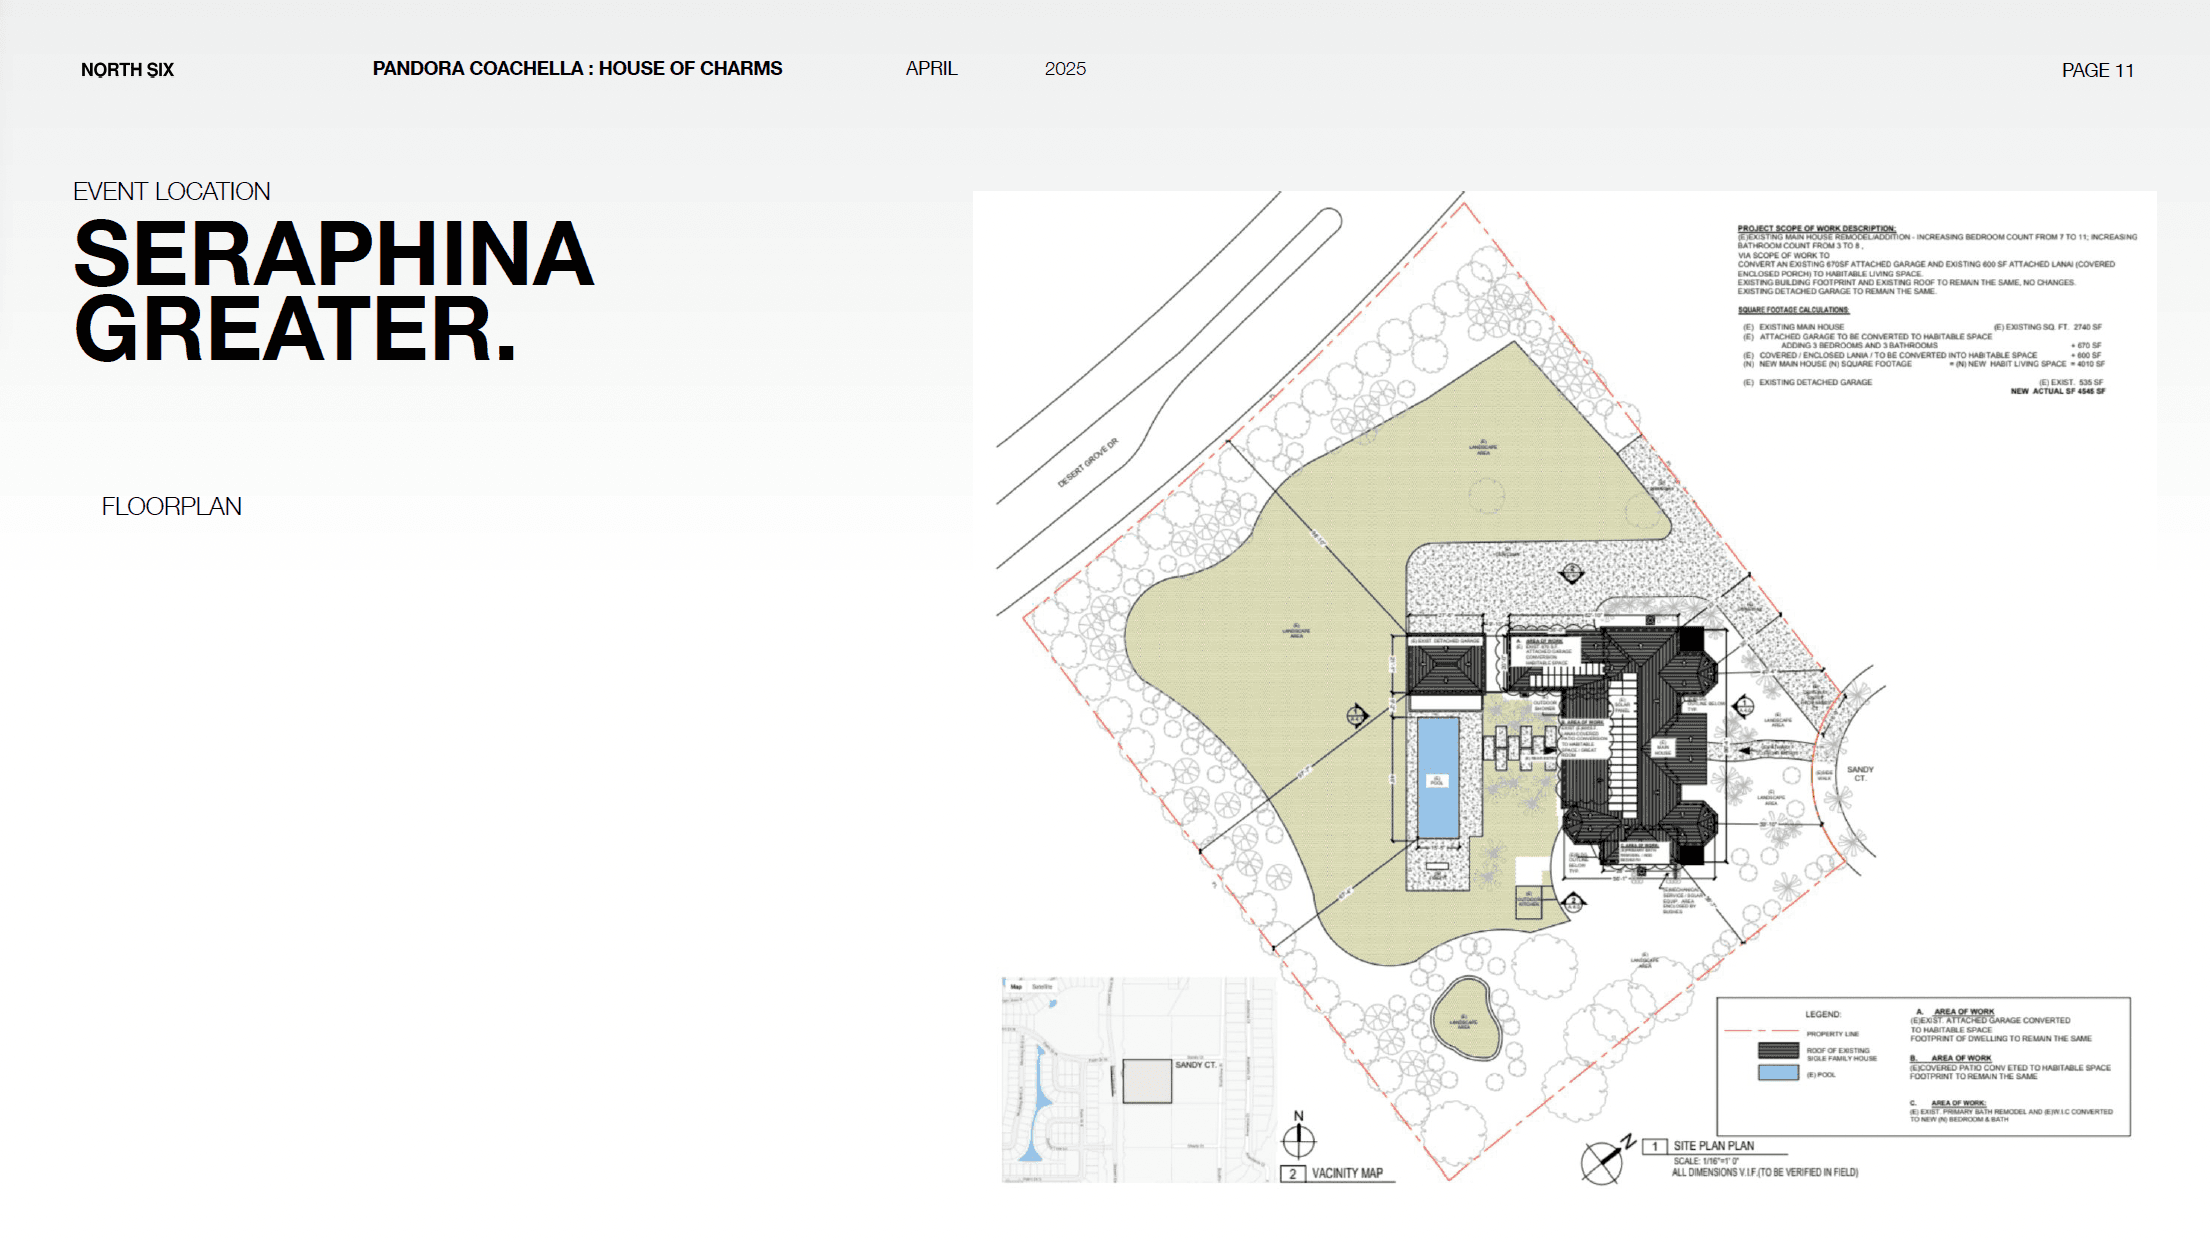Click the Project Scope of Work description heading

pyautogui.click(x=1816, y=228)
